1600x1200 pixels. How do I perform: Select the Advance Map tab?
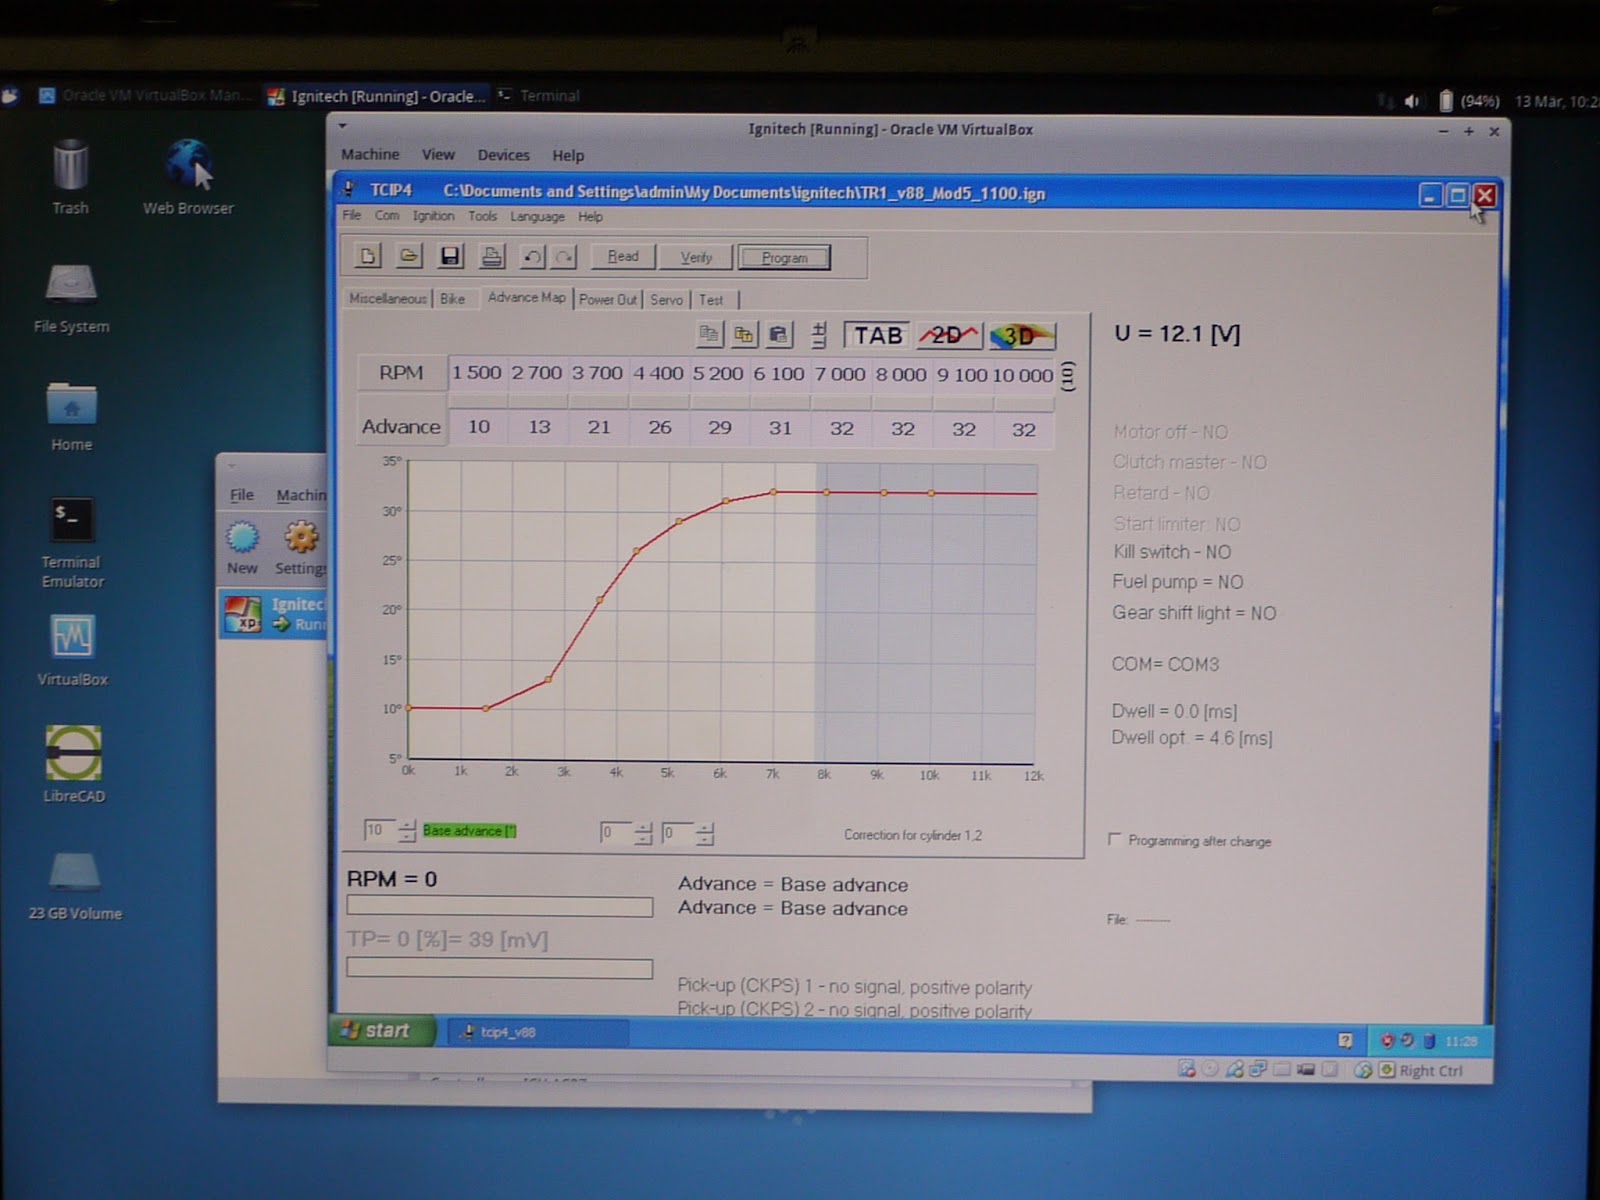pyautogui.click(x=526, y=297)
